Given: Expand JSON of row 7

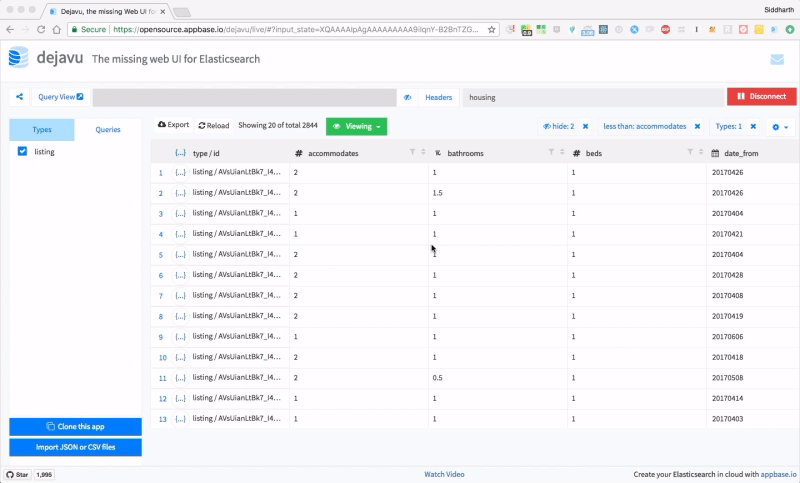Looking at the screenshot, I should (x=180, y=296).
